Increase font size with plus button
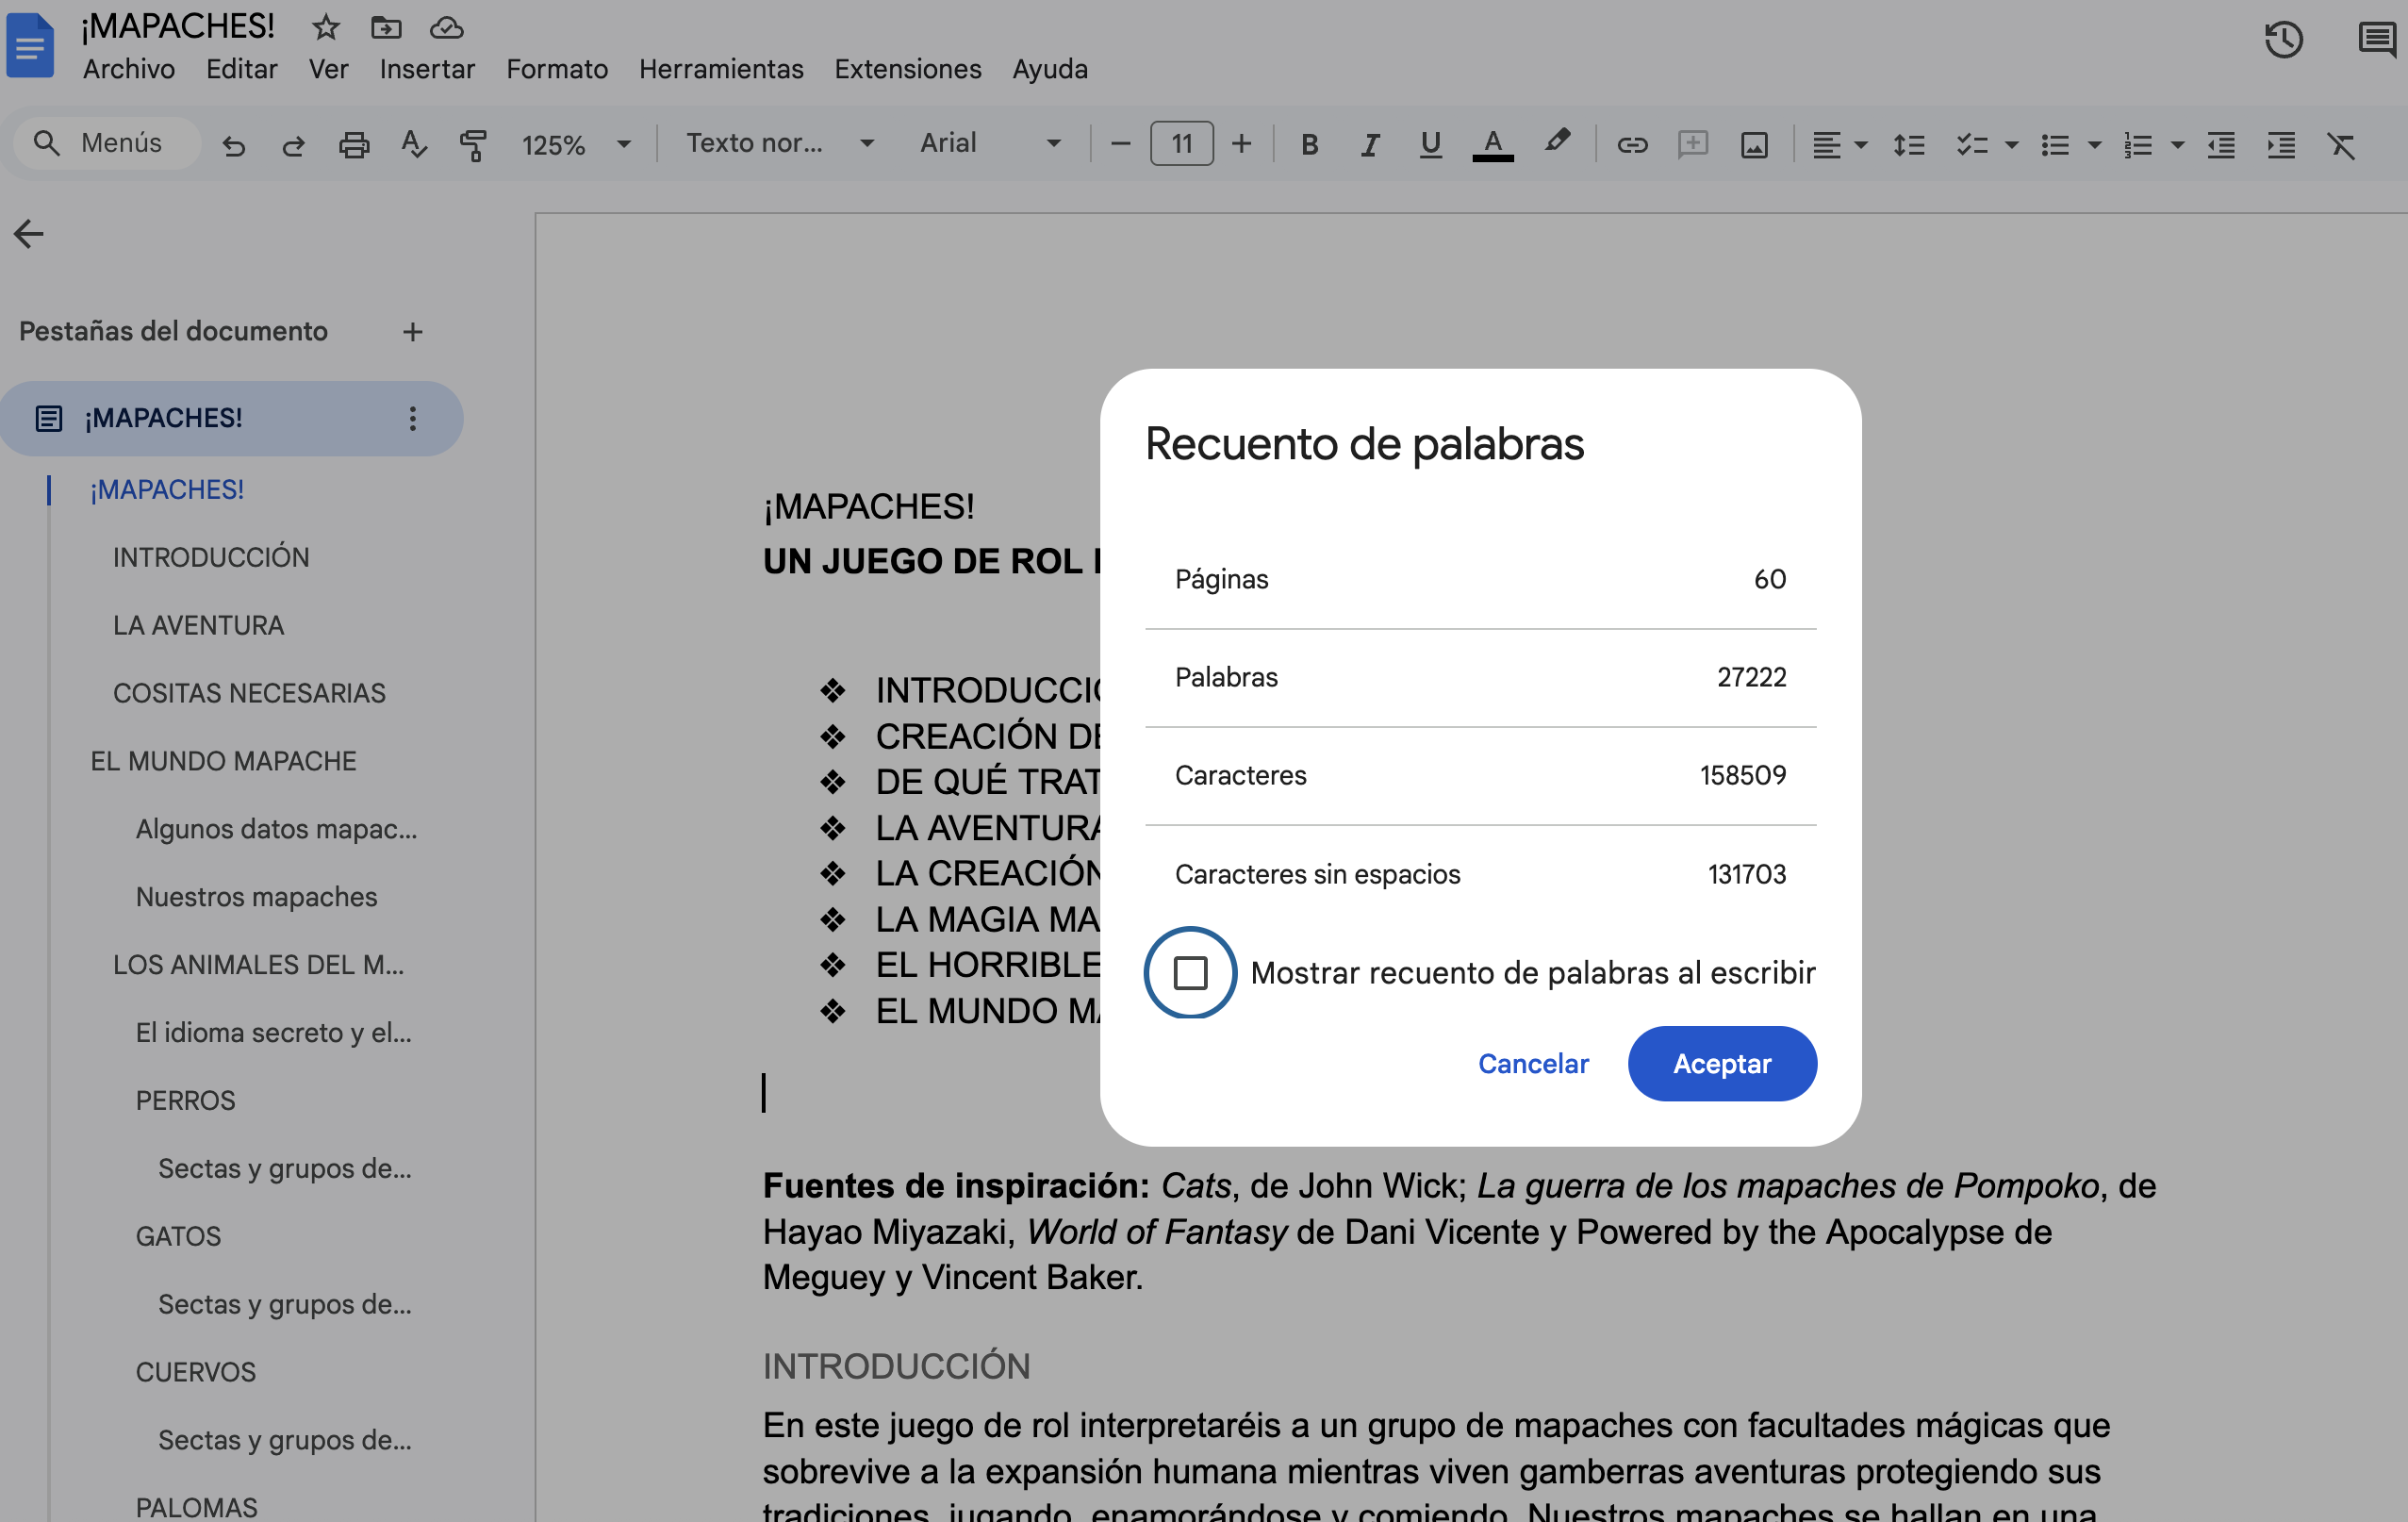The image size is (2408, 1522). pos(1241,145)
